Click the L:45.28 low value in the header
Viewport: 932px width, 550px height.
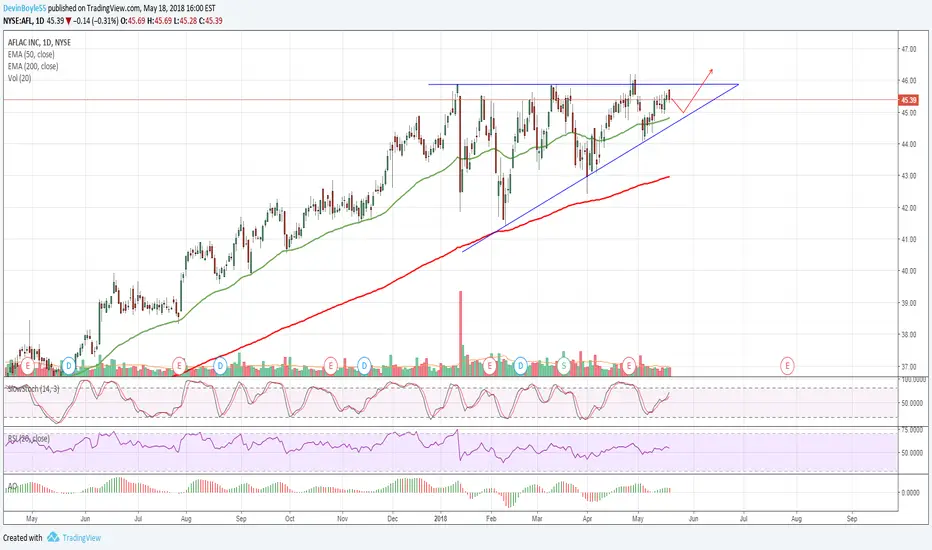point(184,21)
